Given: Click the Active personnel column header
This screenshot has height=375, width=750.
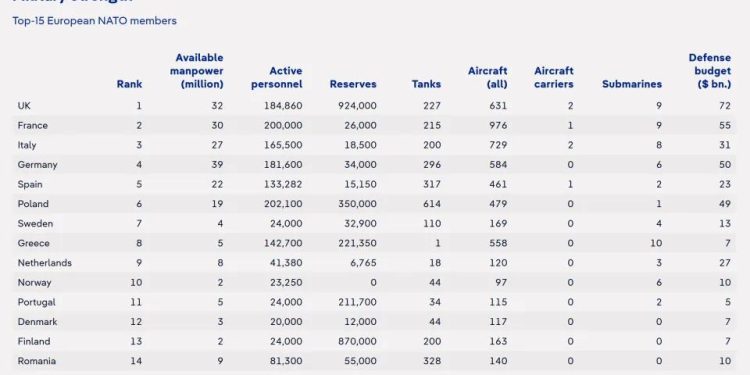Looking at the screenshot, I should pos(276,77).
